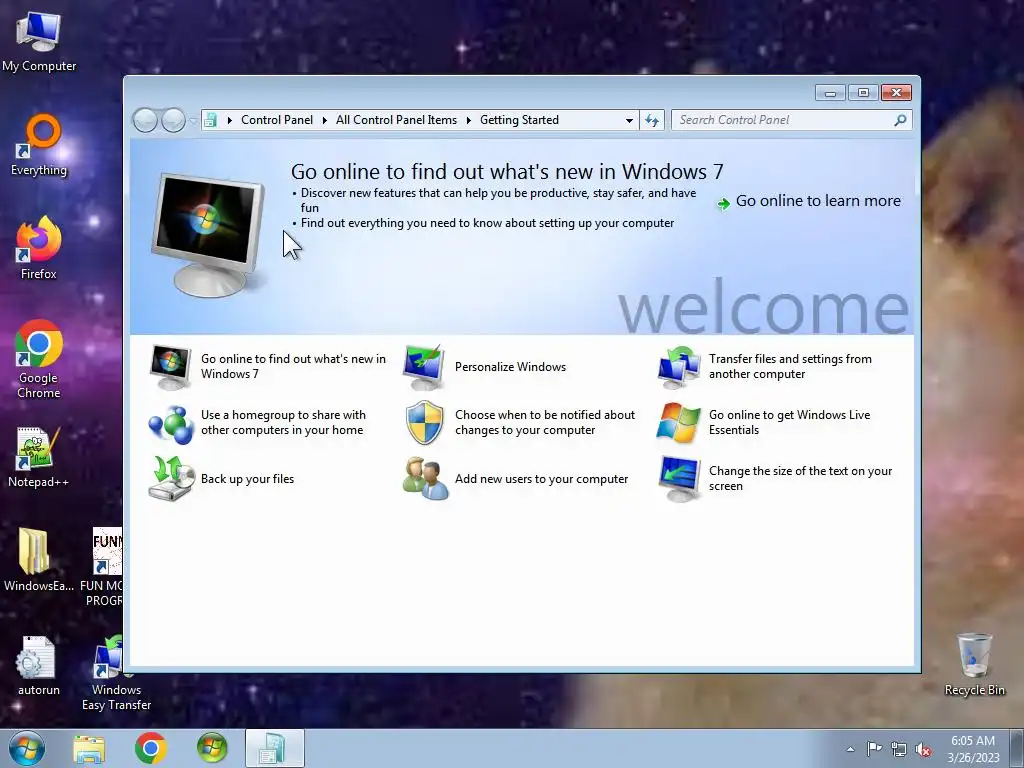Maximize the Getting Started window

click(863, 93)
